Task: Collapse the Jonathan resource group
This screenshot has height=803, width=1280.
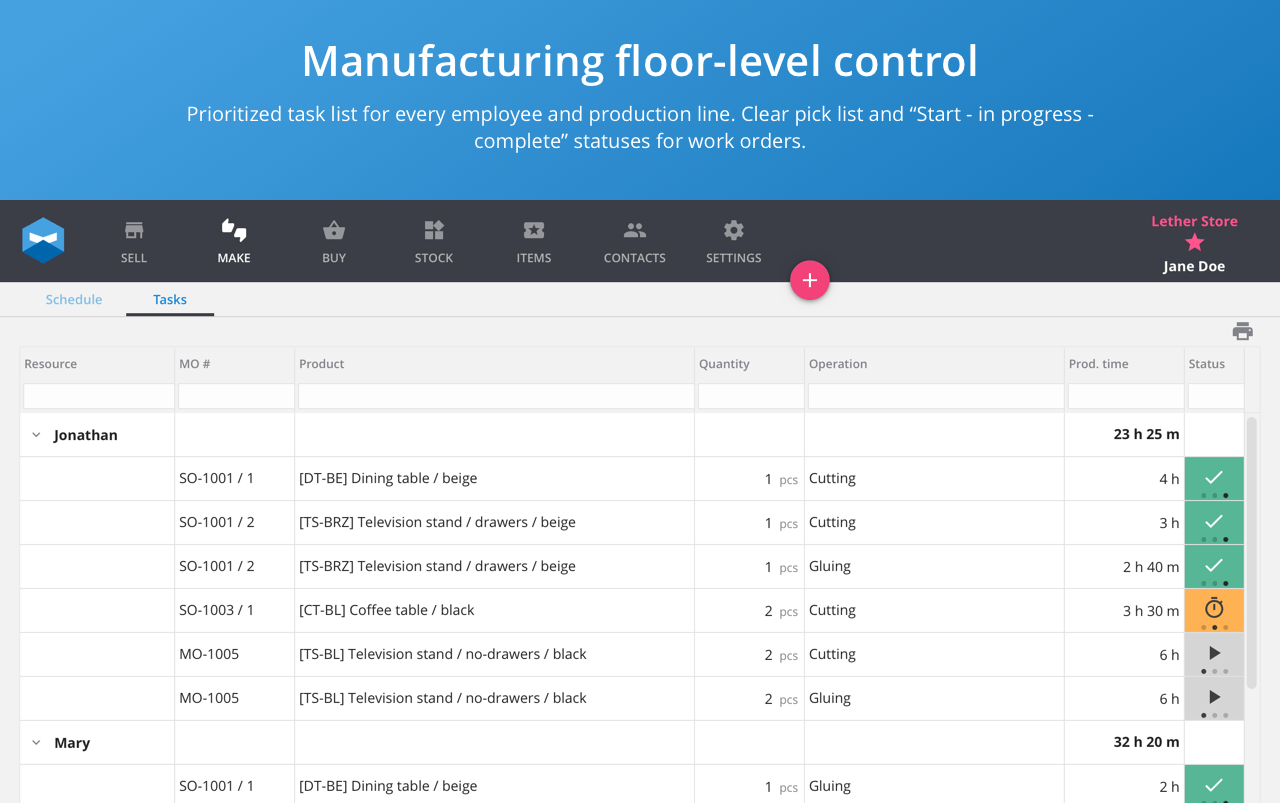Action: pos(36,435)
